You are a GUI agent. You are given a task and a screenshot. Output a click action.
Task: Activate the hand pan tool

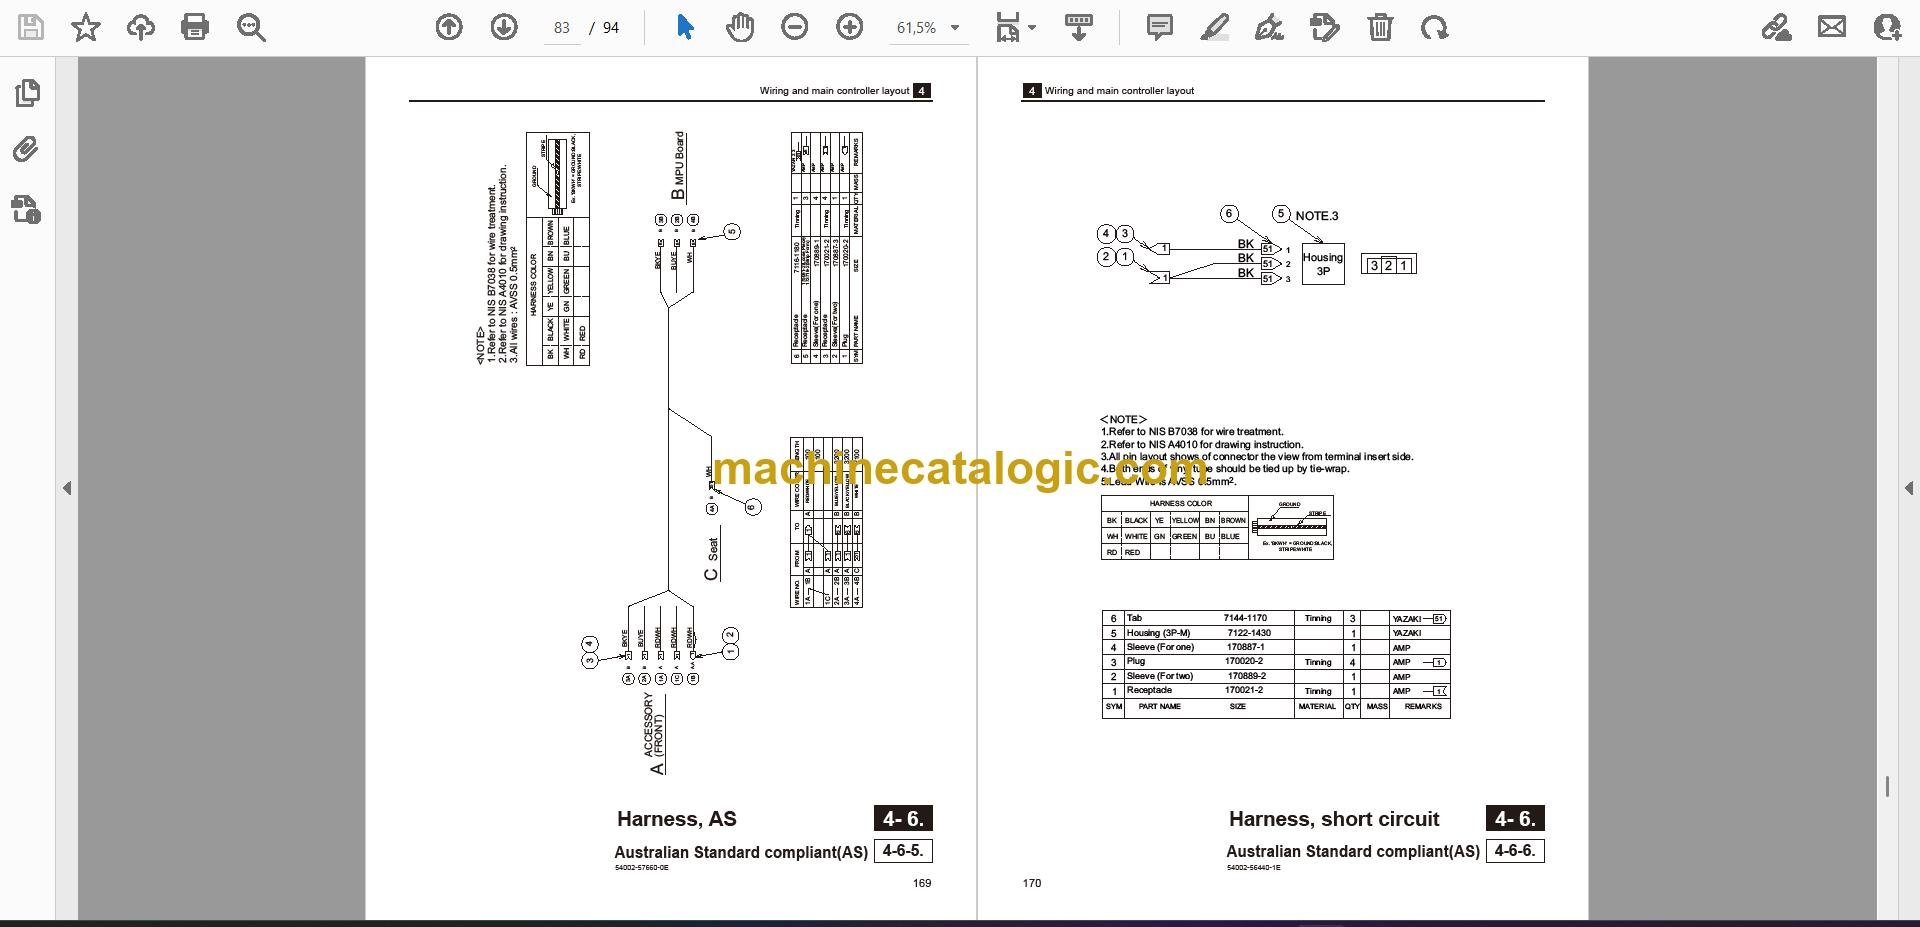(740, 27)
